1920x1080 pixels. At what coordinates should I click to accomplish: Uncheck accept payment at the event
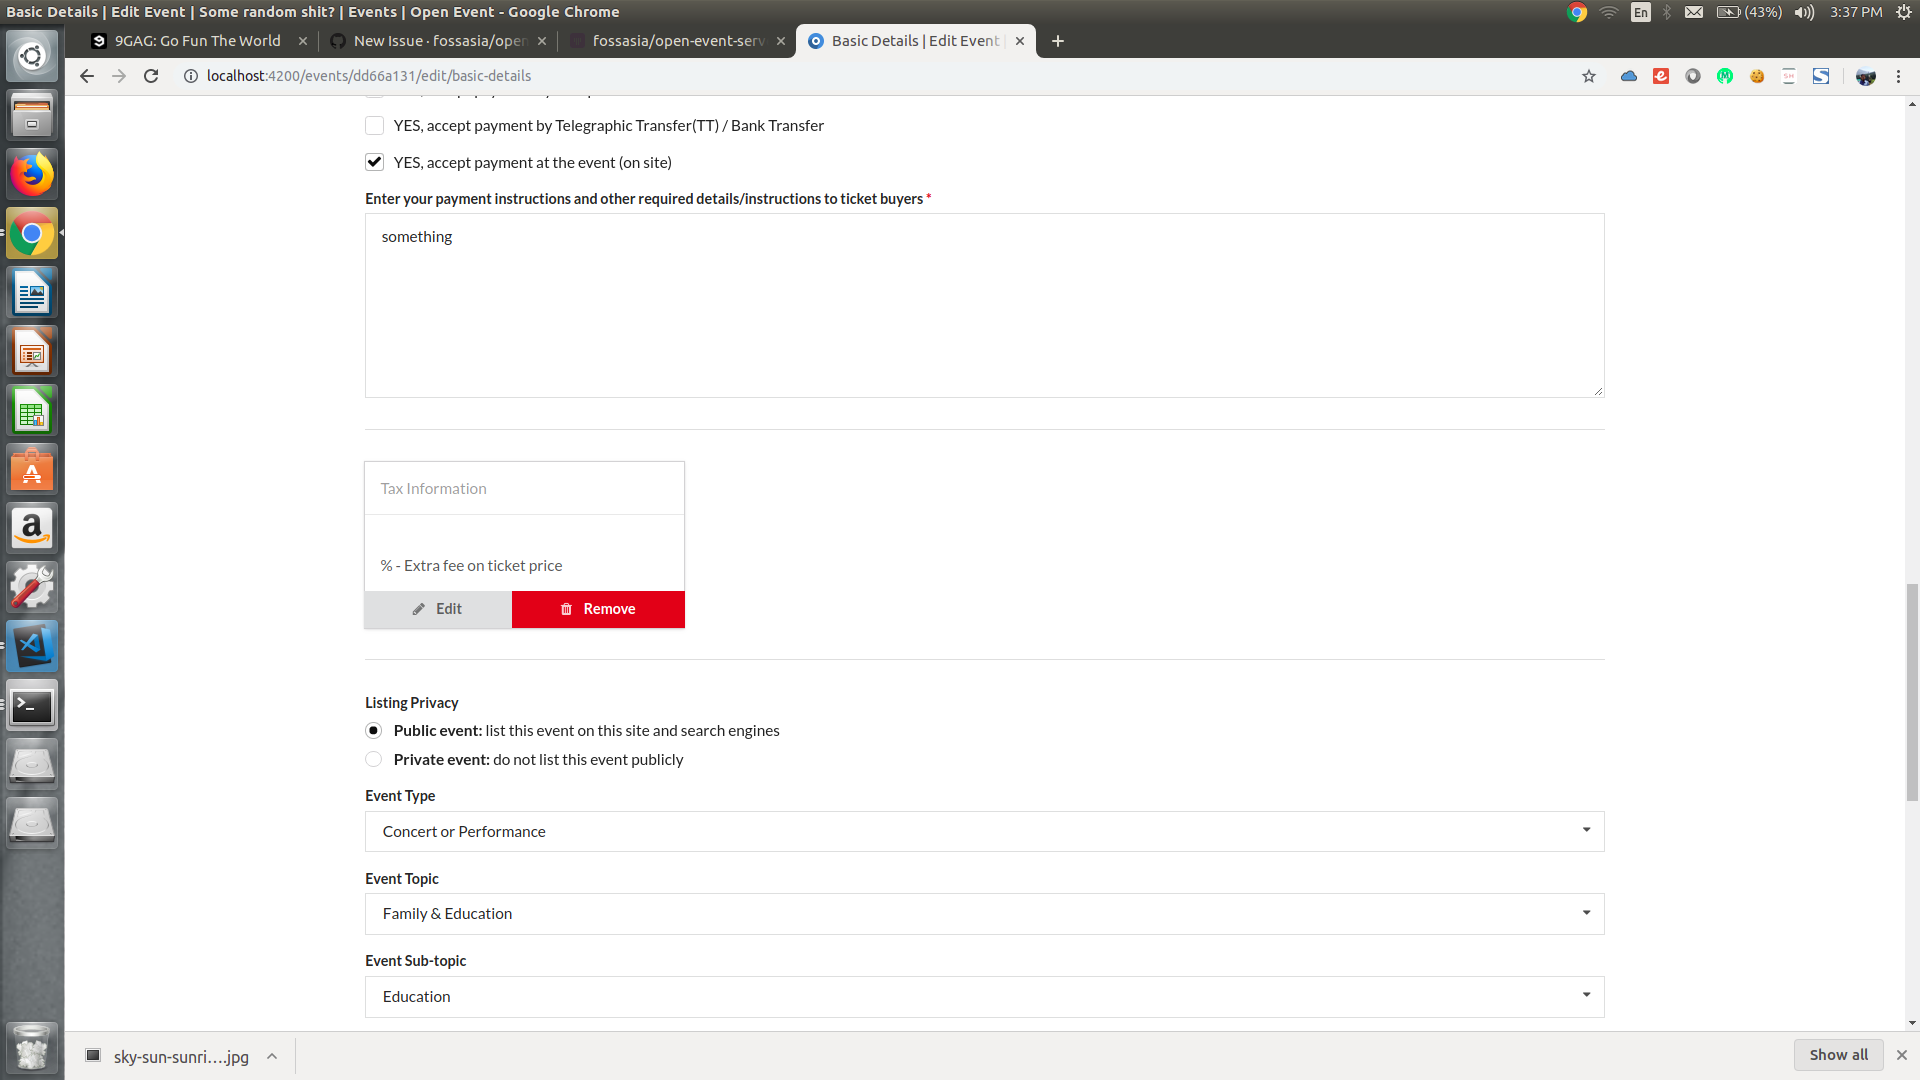click(374, 162)
